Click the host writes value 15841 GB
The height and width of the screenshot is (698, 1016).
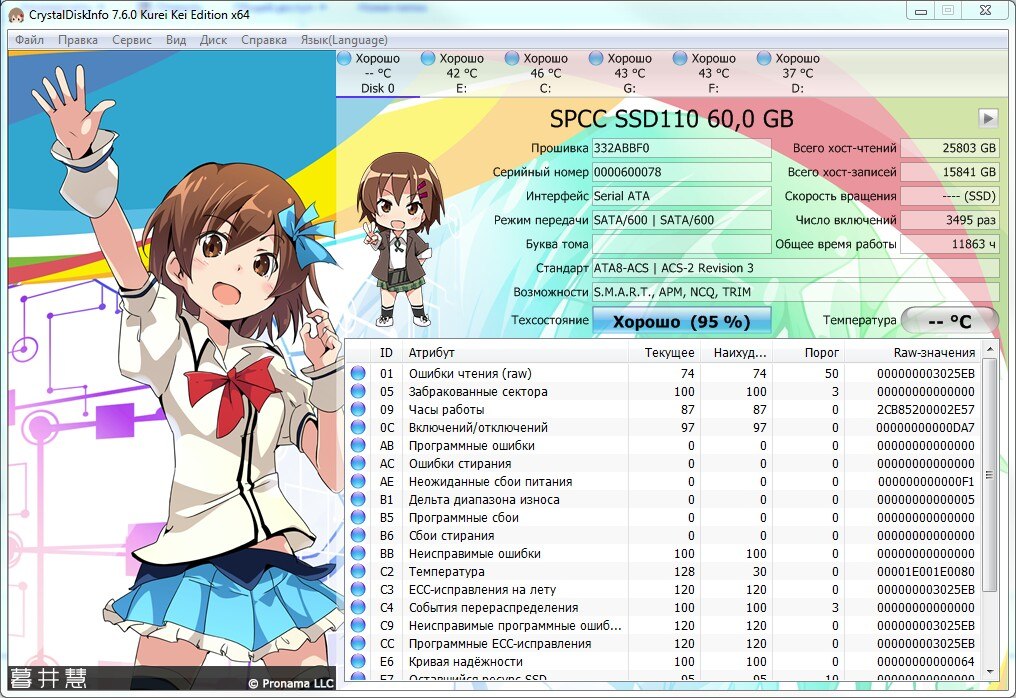950,172
